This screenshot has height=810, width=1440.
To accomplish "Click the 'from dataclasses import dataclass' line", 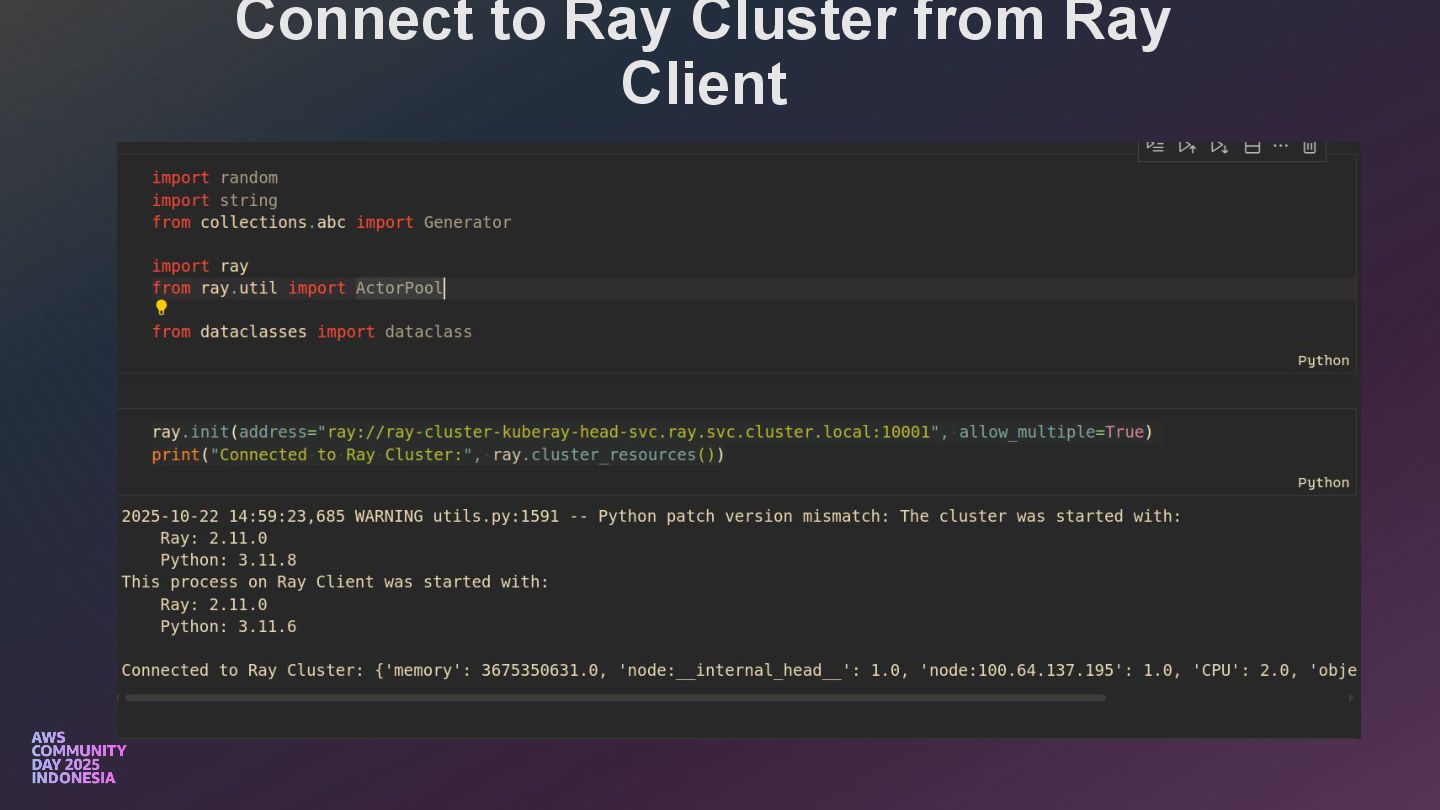I will coord(312,332).
